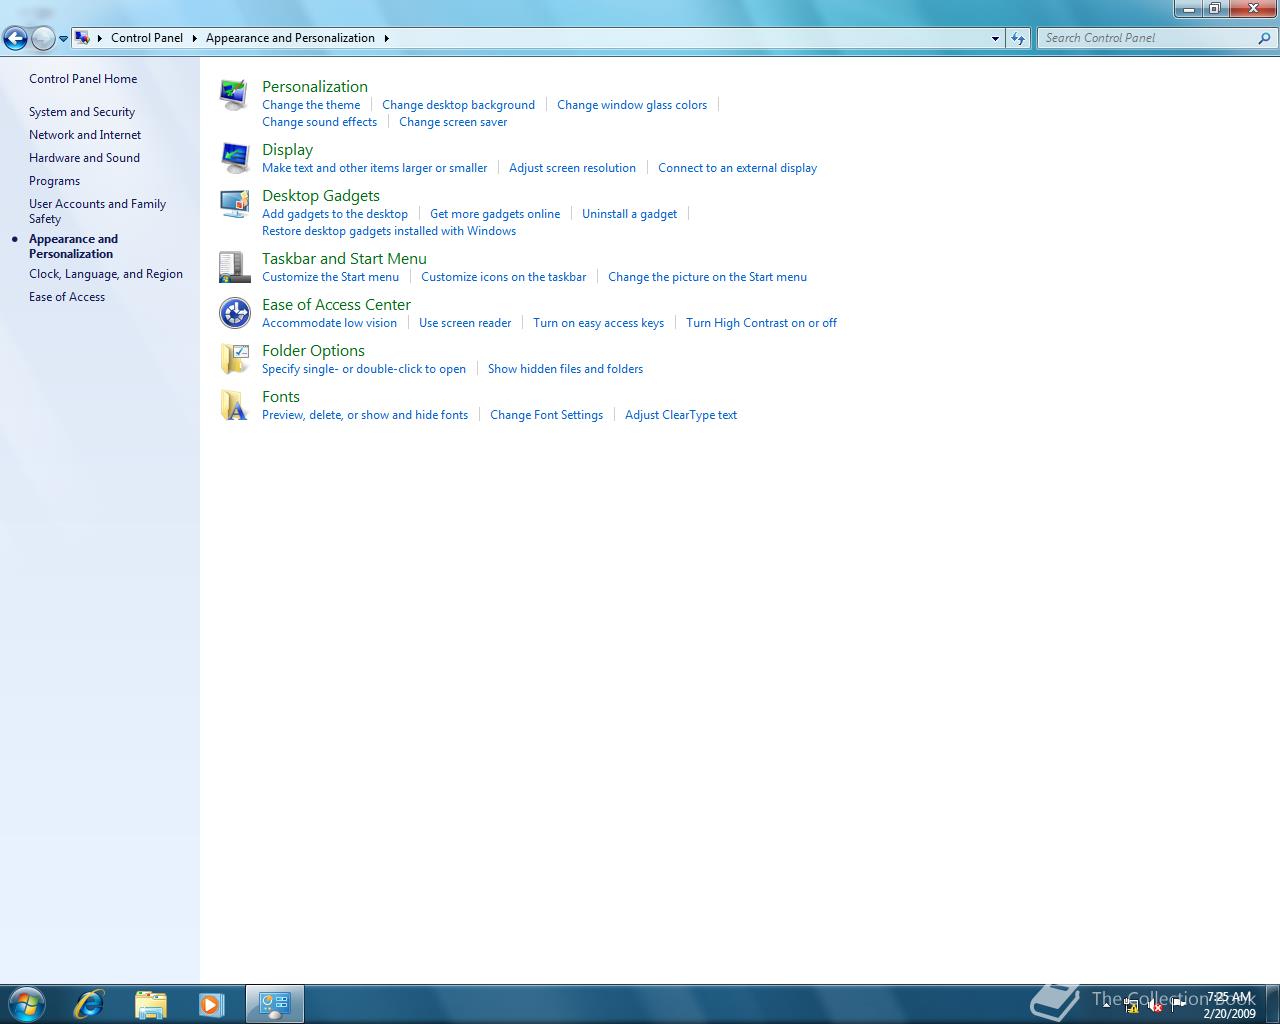Expand the arrow after Control Panel breadcrumb

coord(195,38)
